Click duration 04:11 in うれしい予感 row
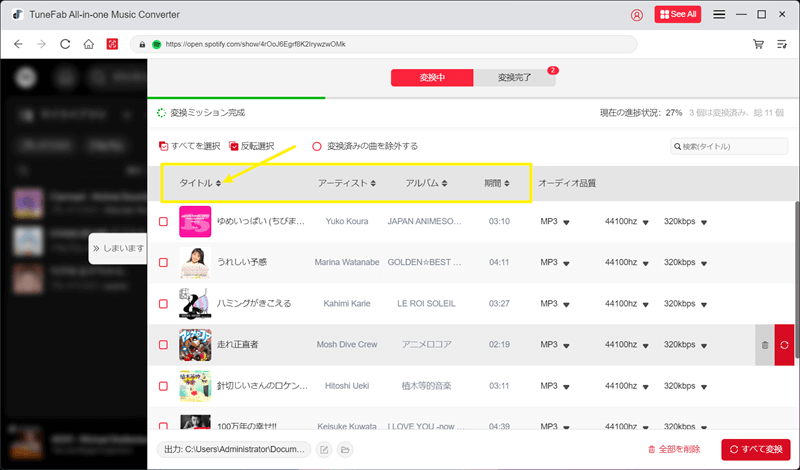Image resolution: width=800 pixels, height=470 pixels. point(499,262)
